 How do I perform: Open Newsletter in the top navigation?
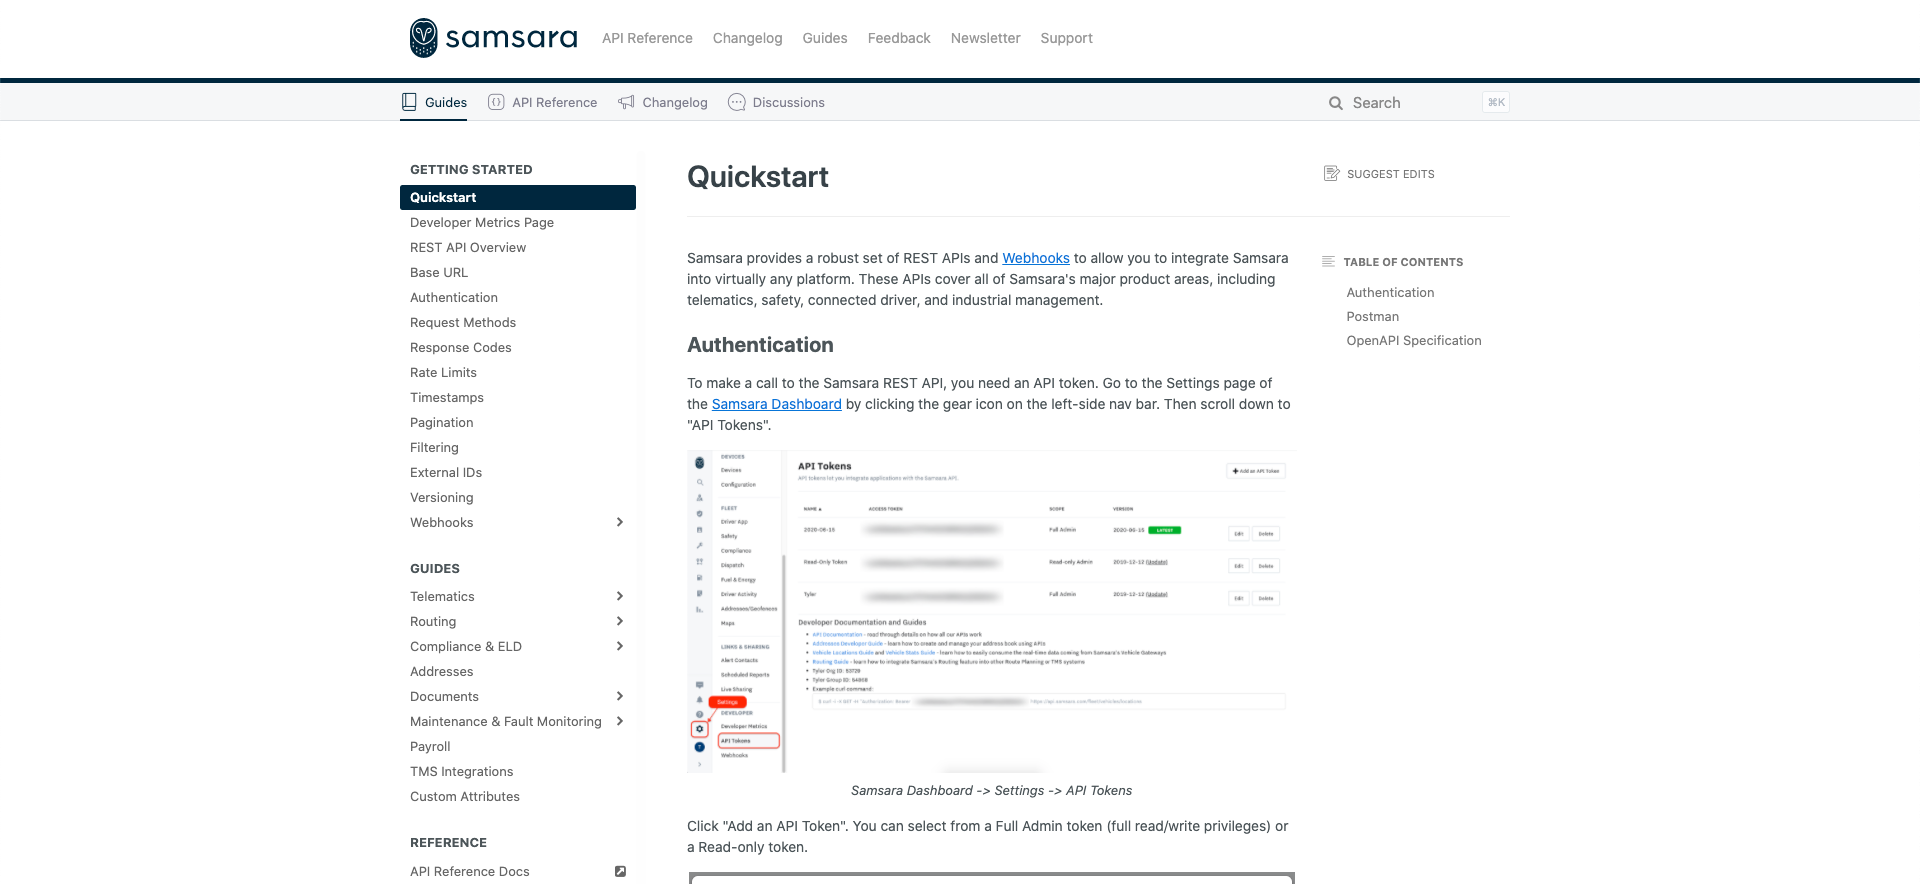[985, 38]
